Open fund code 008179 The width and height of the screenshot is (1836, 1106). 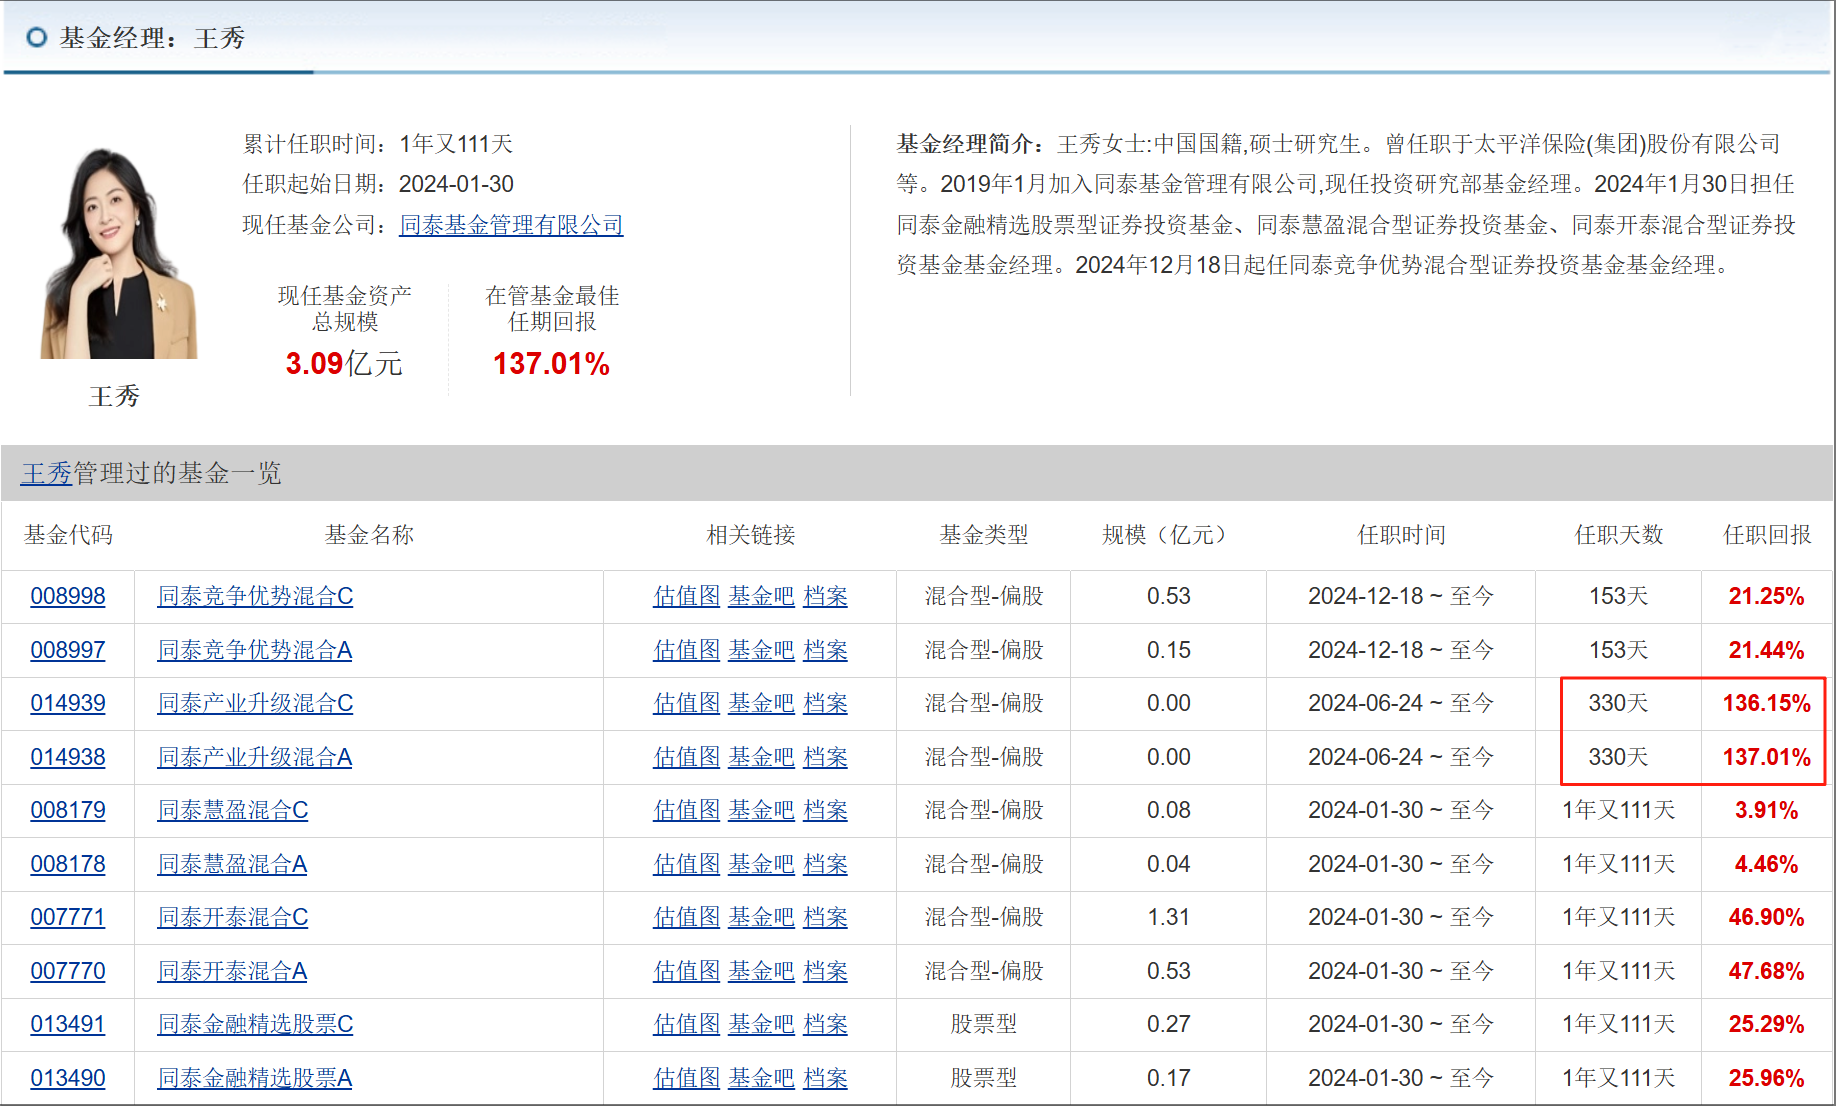point(68,810)
